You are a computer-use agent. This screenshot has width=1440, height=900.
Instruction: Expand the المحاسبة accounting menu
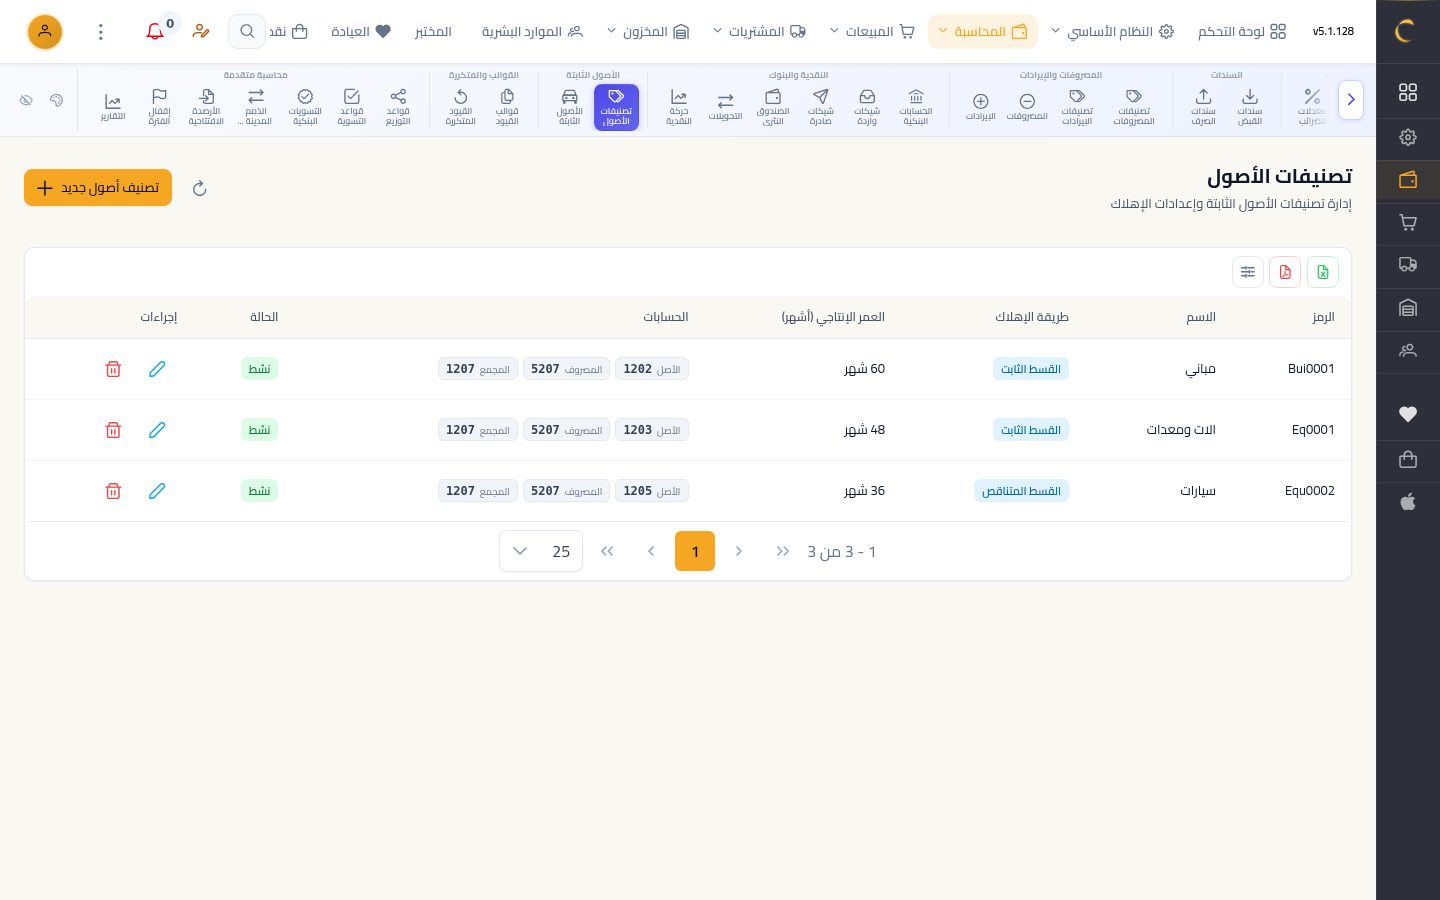pos(983,32)
